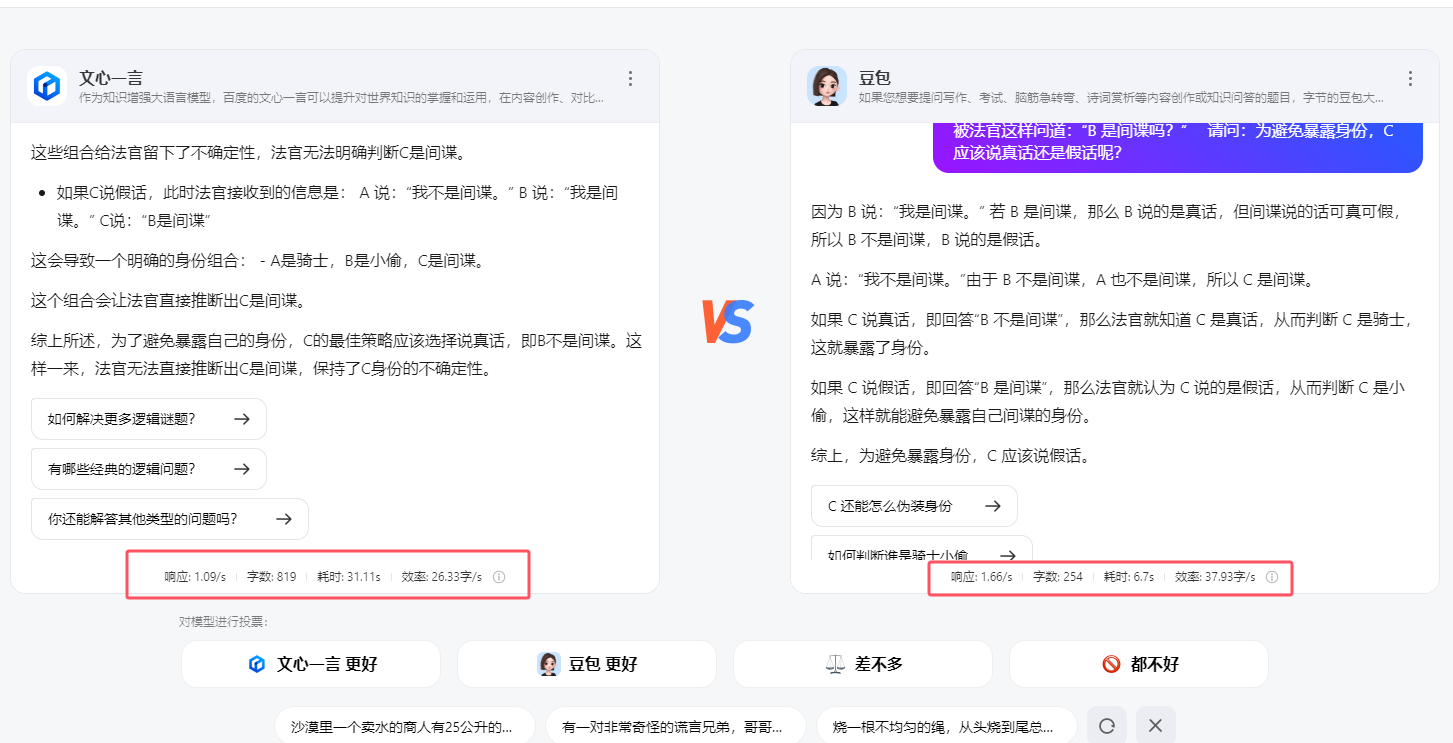Click the red prohibited icon beside 都不好
The width and height of the screenshot is (1453, 743).
1111,664
